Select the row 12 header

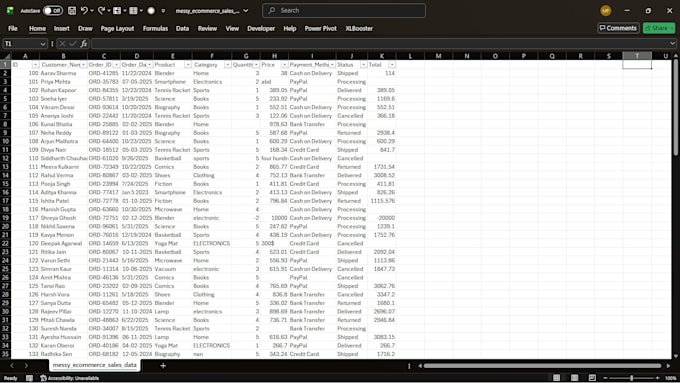[x=5, y=158]
